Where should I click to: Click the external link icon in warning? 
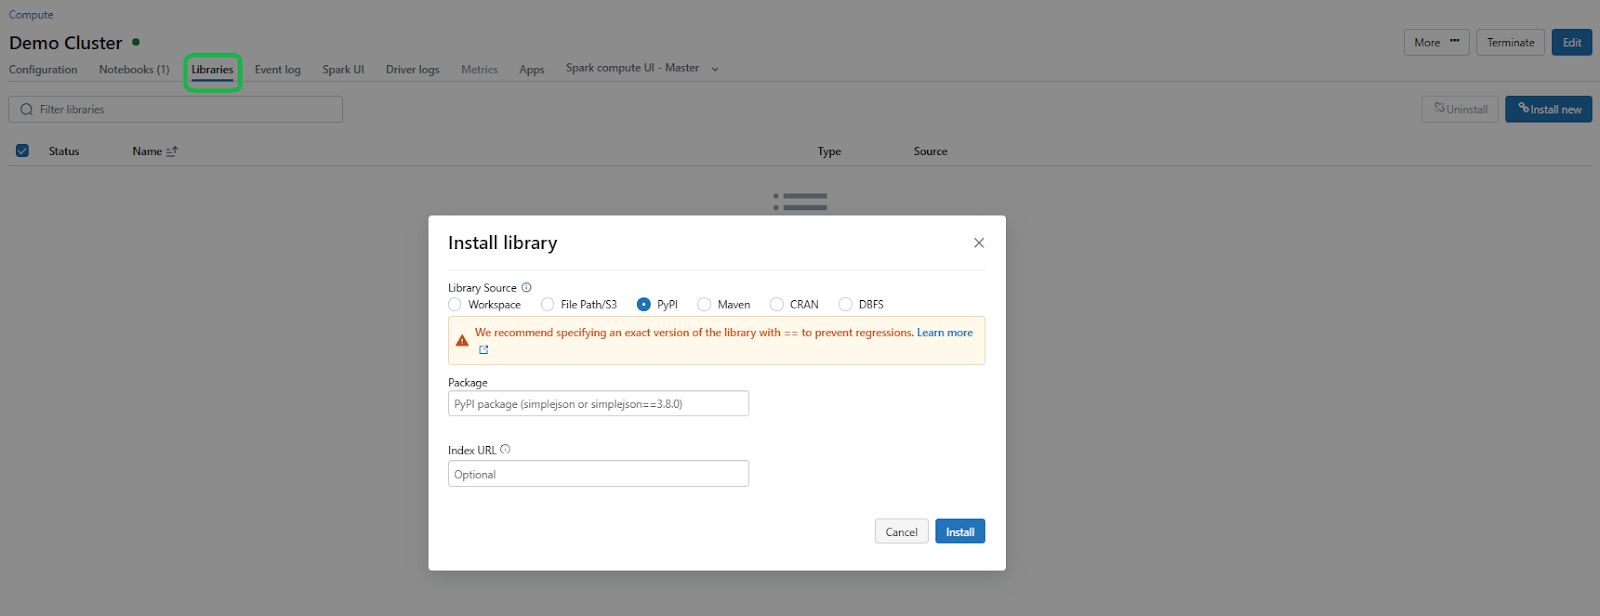tap(484, 350)
